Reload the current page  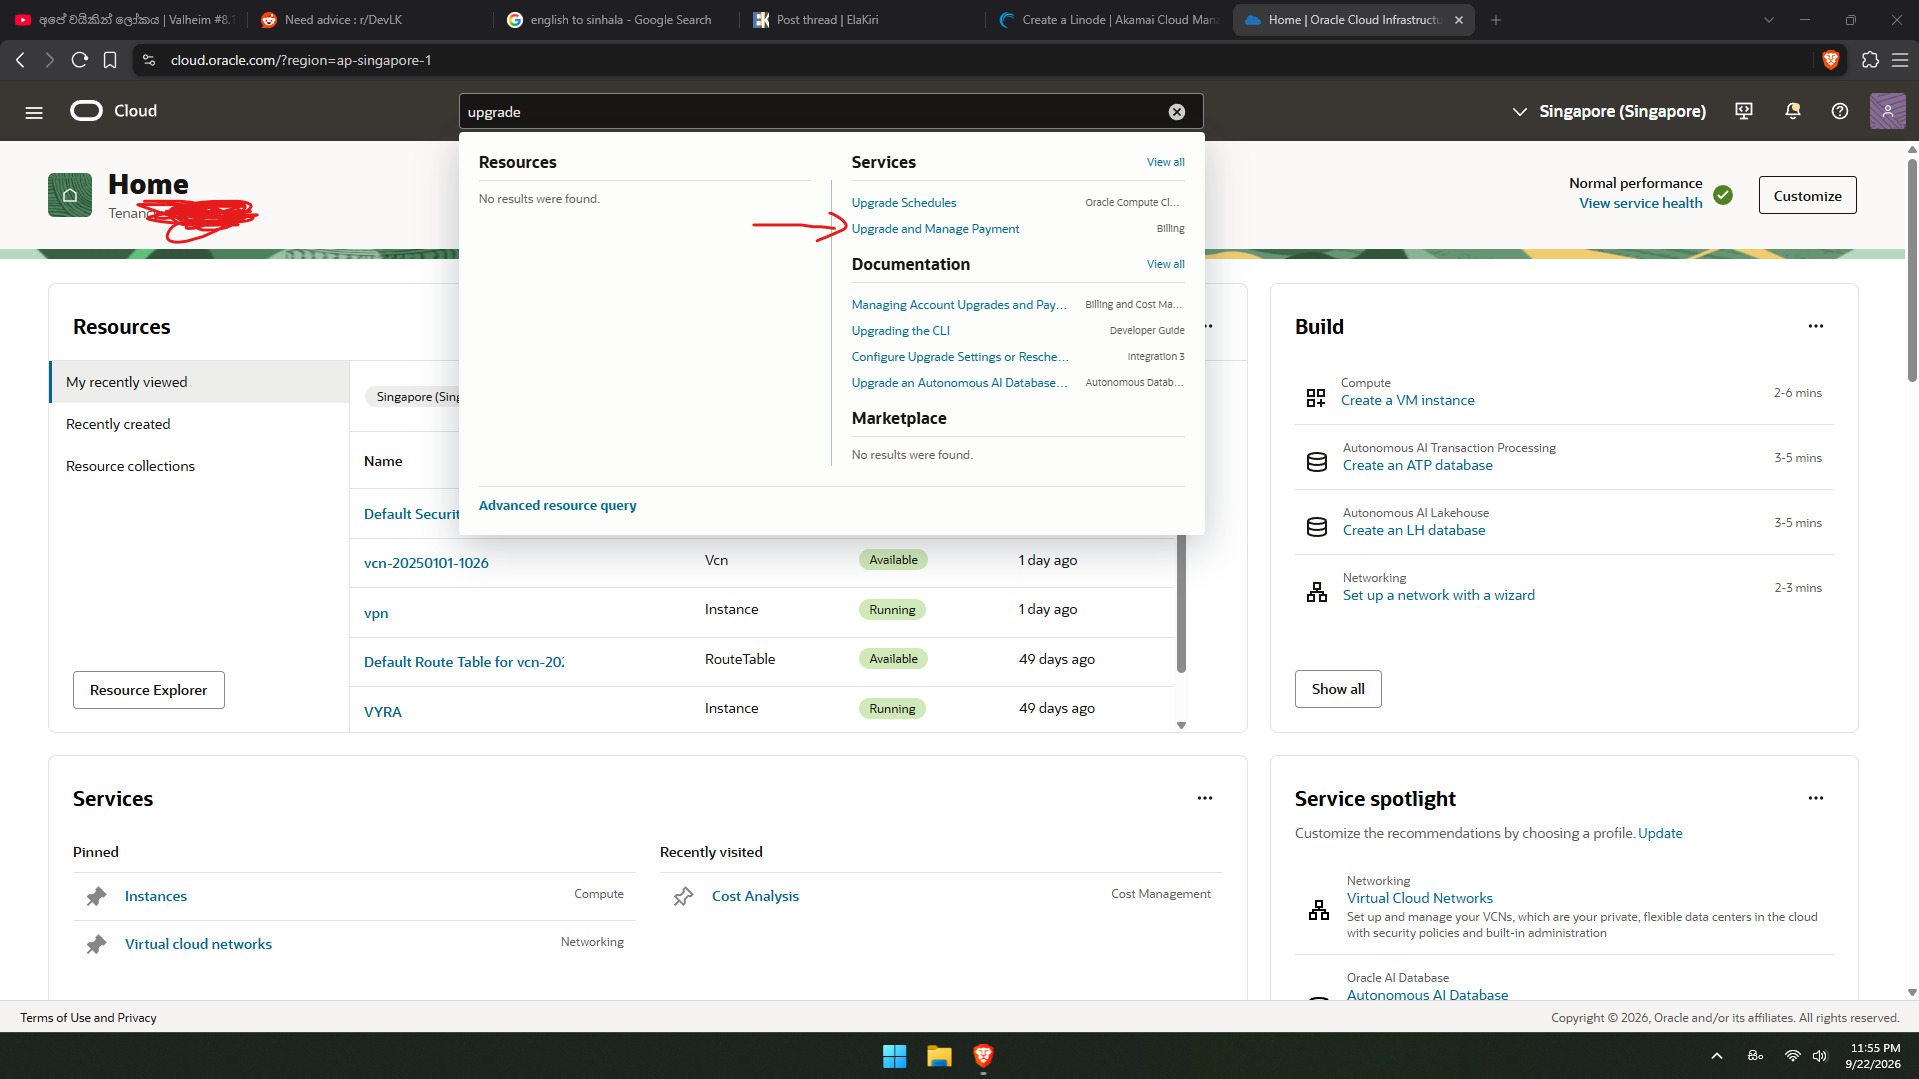tap(80, 60)
